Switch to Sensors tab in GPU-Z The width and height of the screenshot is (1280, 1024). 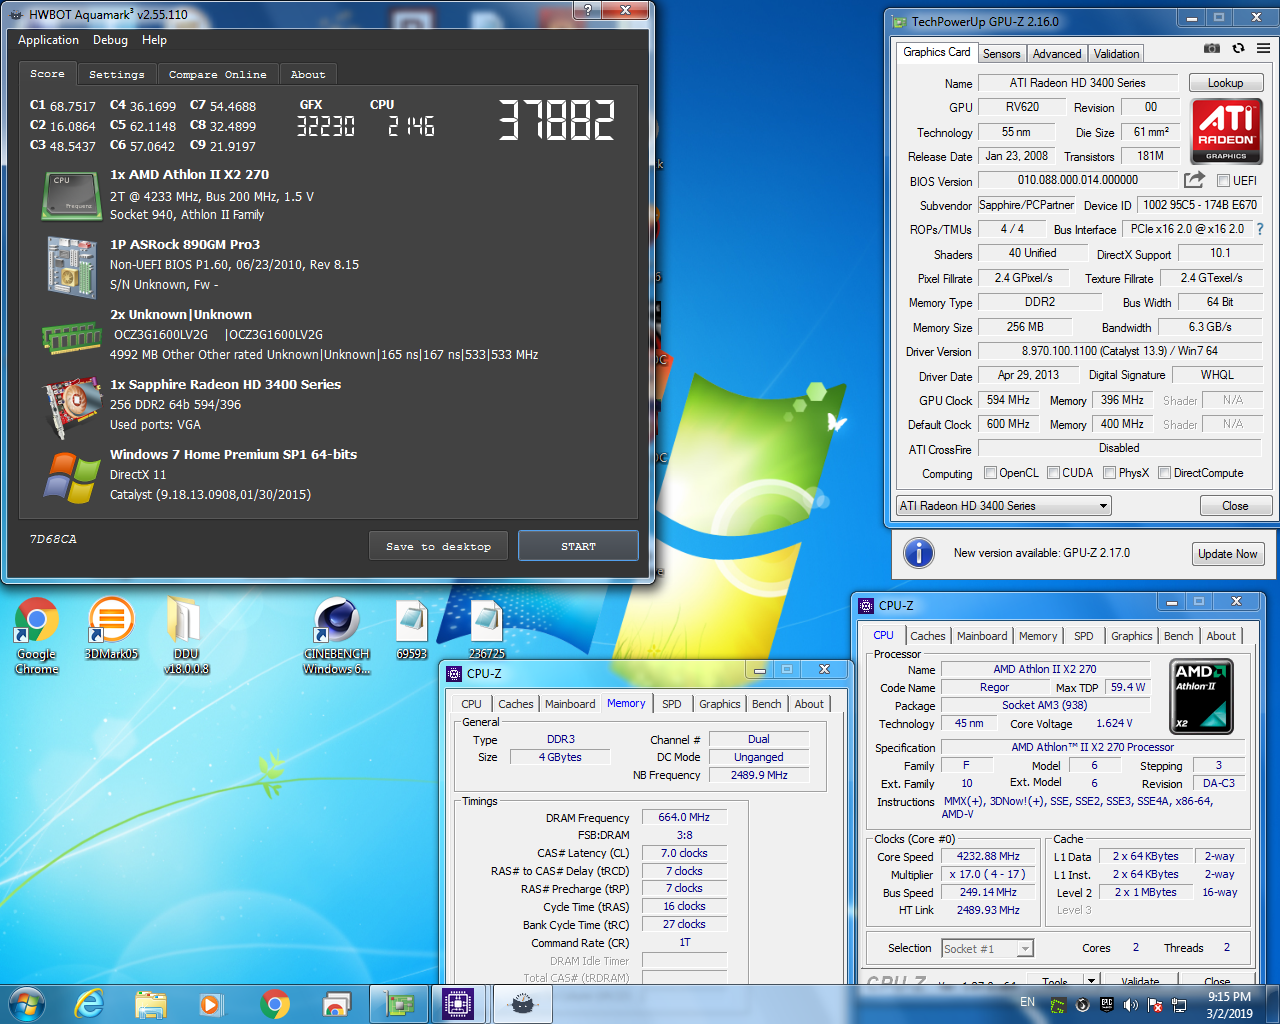(x=1001, y=54)
